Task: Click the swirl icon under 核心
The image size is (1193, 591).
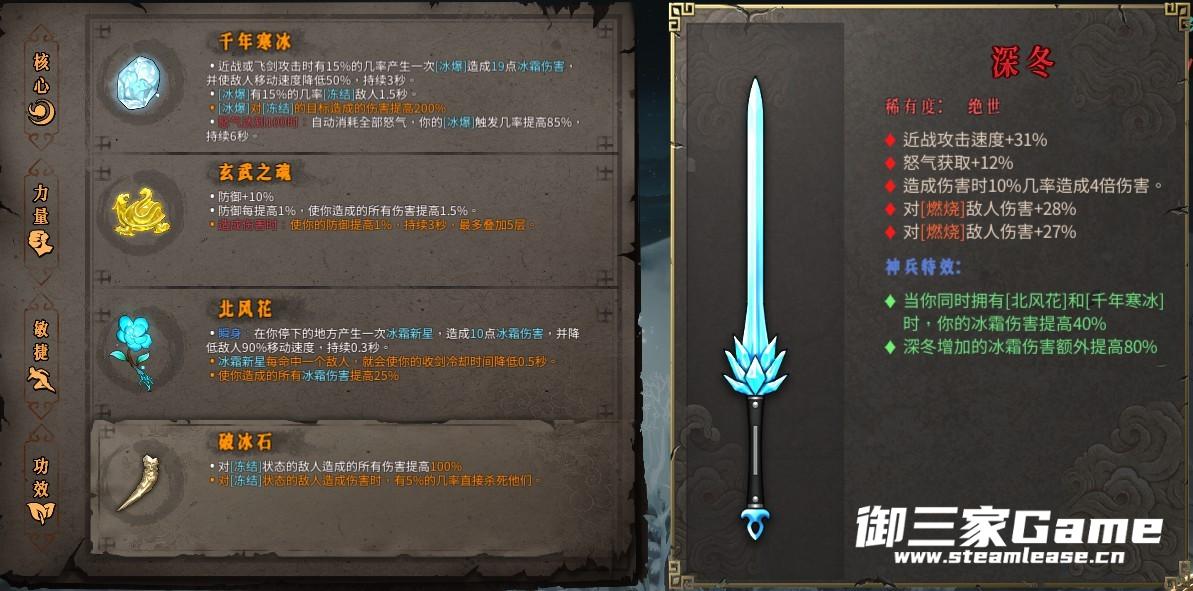Action: pyautogui.click(x=41, y=113)
